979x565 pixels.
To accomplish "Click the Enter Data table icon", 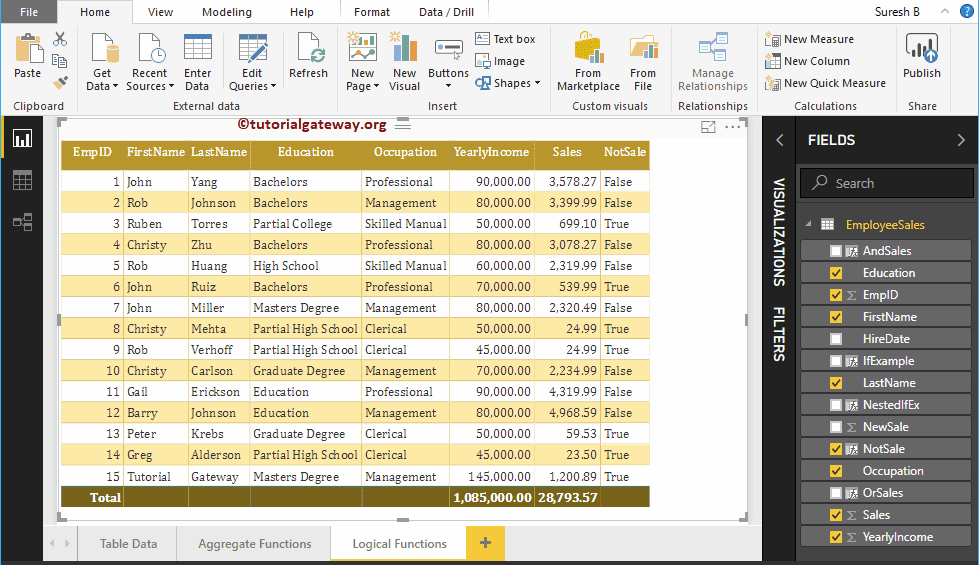I will (x=198, y=48).
